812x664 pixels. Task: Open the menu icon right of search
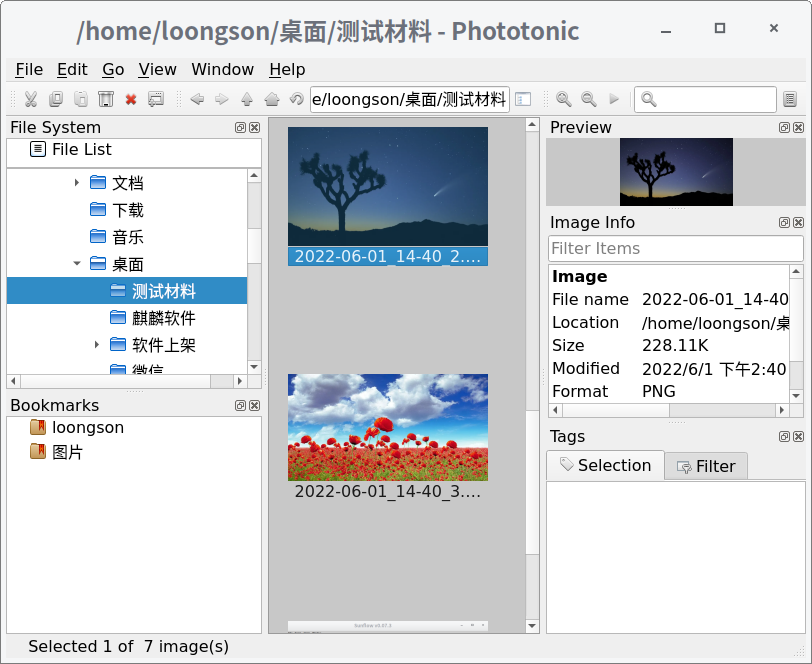(x=790, y=99)
